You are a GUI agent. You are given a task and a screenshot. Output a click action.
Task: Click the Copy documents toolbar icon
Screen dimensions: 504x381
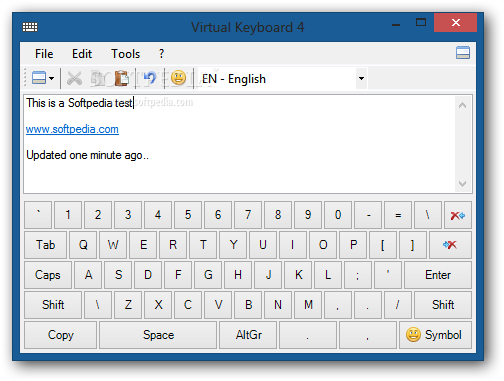pyautogui.click(x=98, y=78)
